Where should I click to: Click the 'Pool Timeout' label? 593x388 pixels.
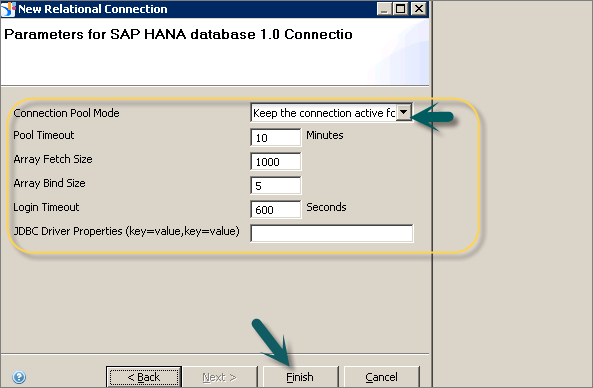[x=43, y=135]
